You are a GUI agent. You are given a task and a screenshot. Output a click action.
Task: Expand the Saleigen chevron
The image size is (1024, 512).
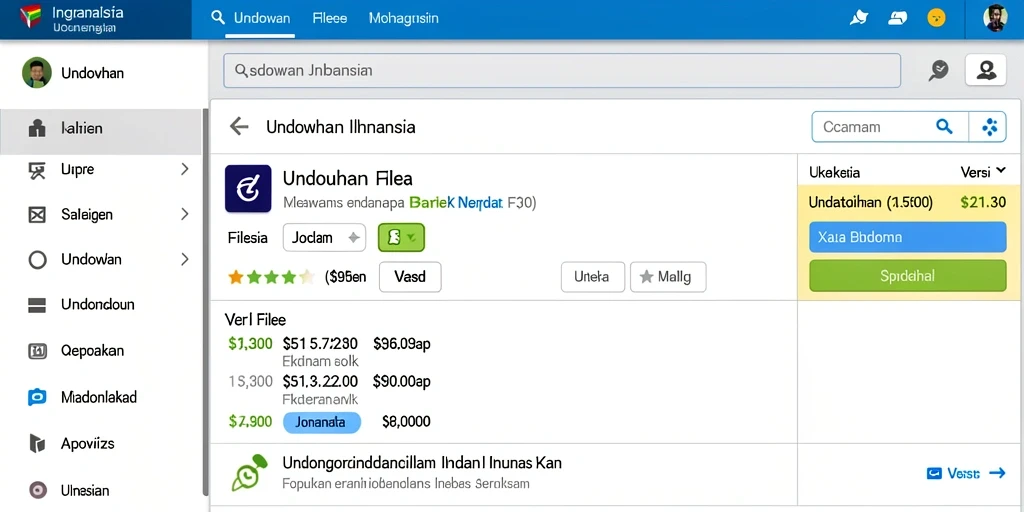185,214
